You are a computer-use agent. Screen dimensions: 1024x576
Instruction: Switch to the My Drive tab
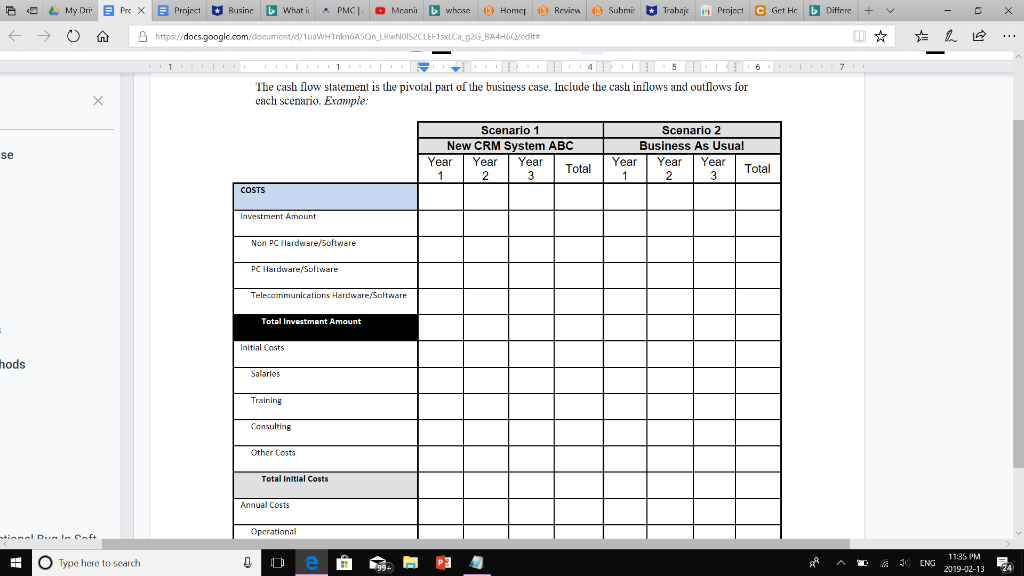[x=71, y=10]
